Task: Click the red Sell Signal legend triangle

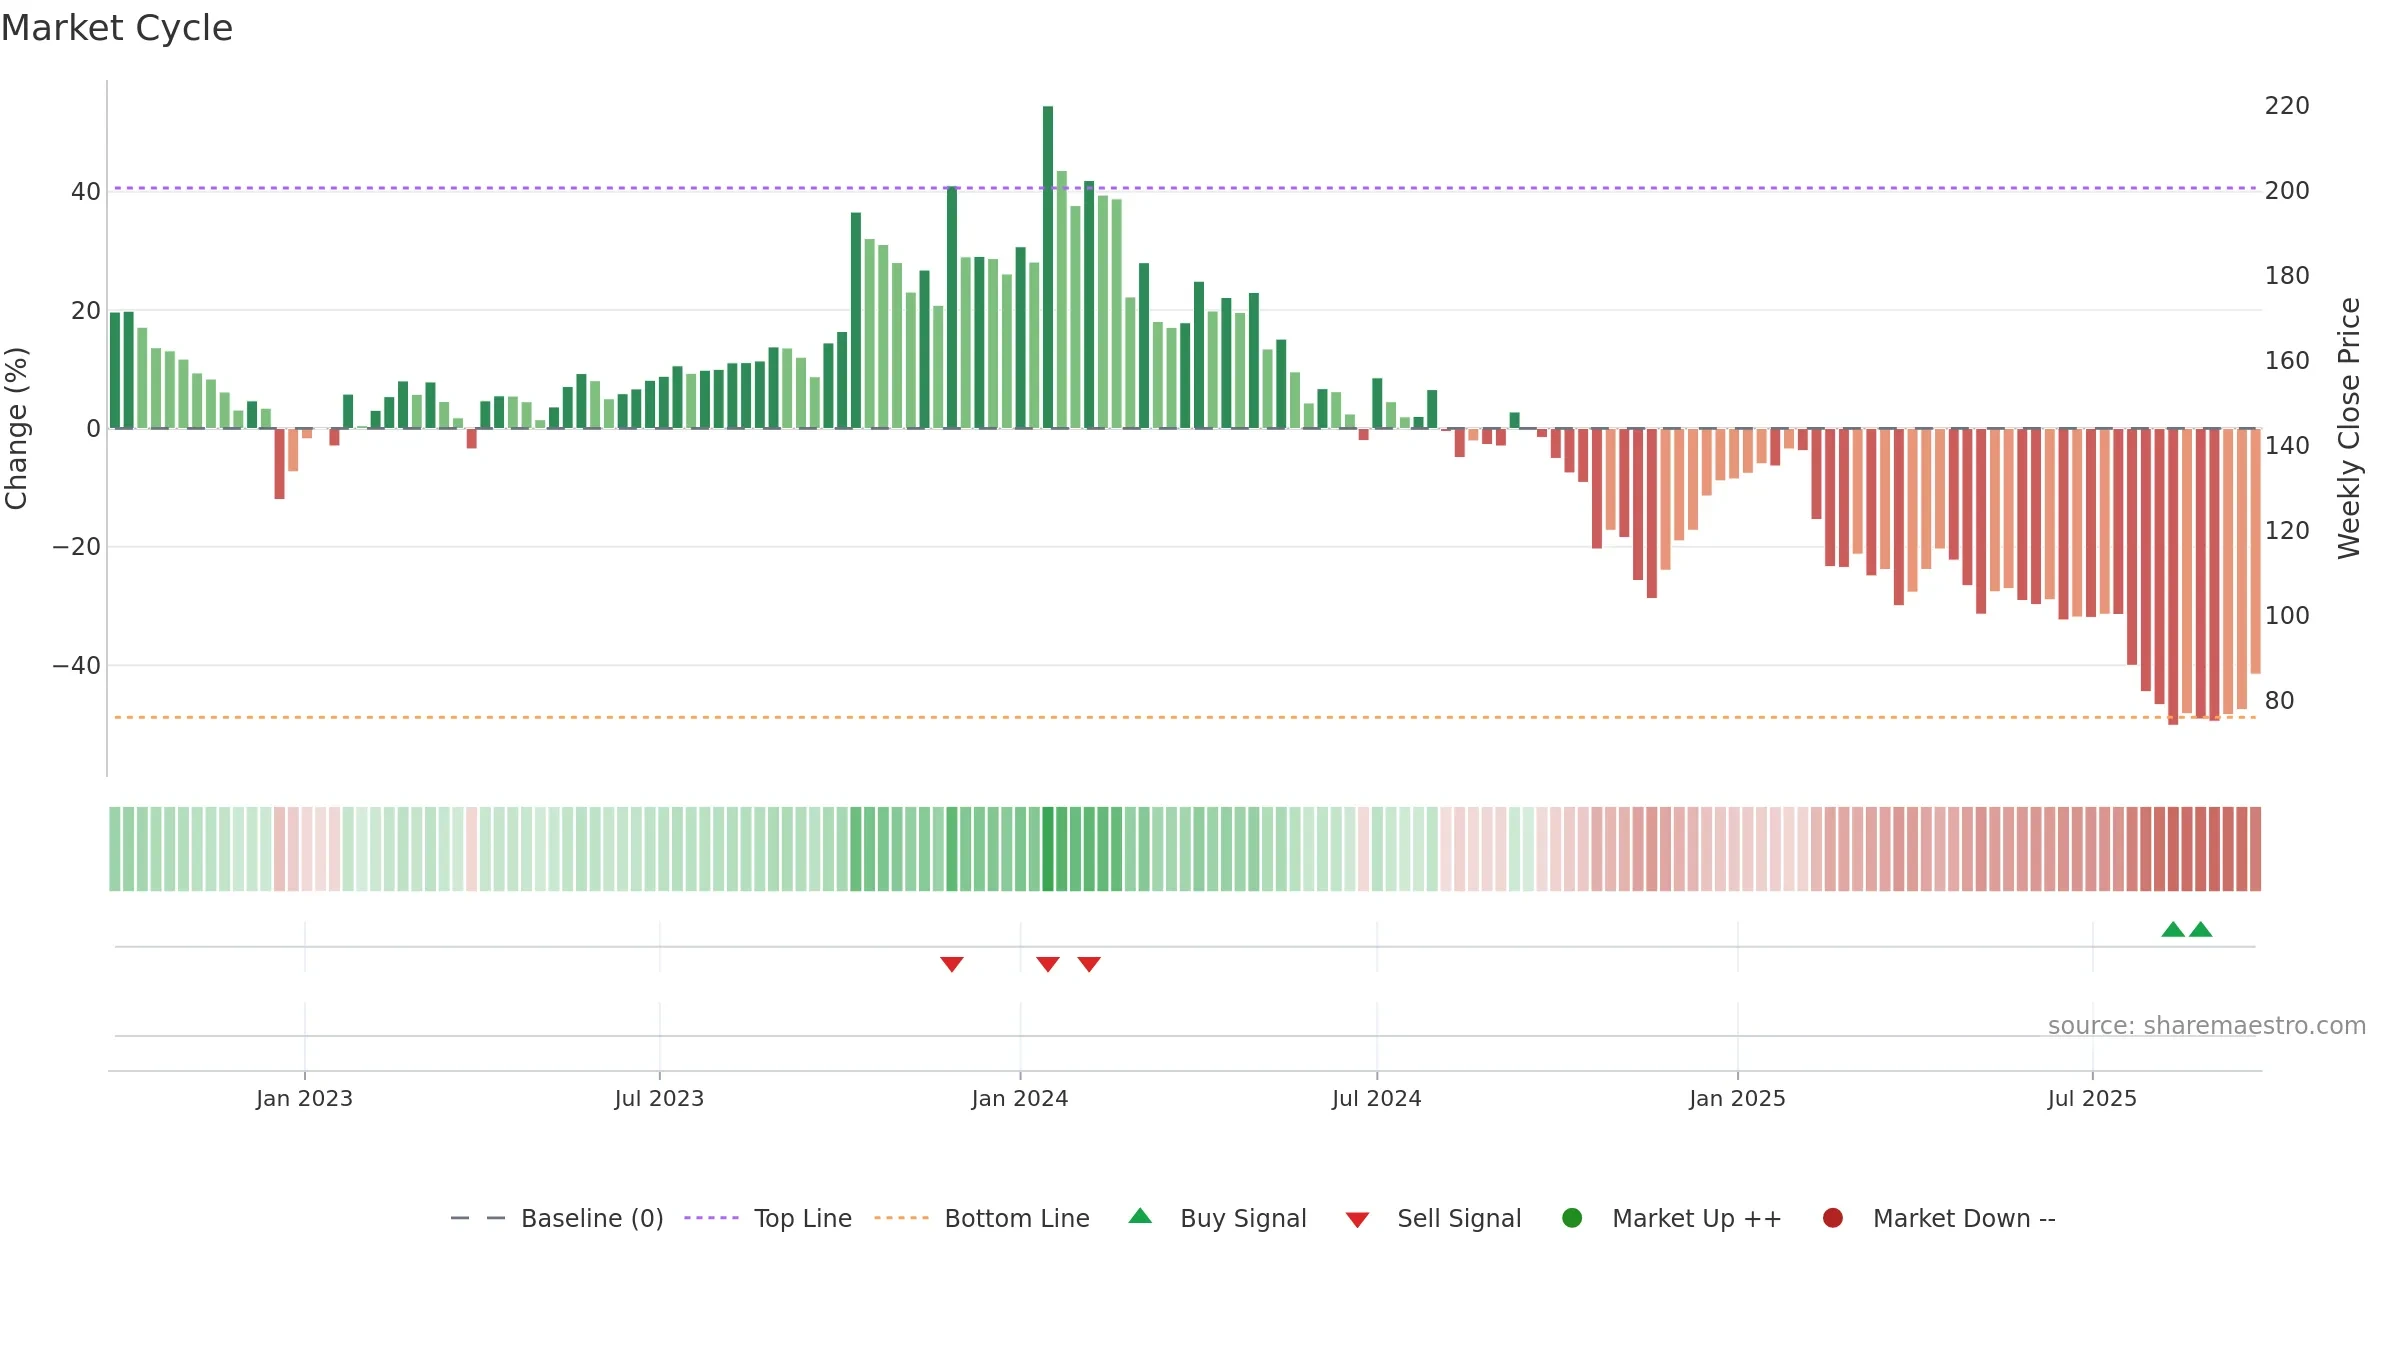Action: click(x=1357, y=1220)
